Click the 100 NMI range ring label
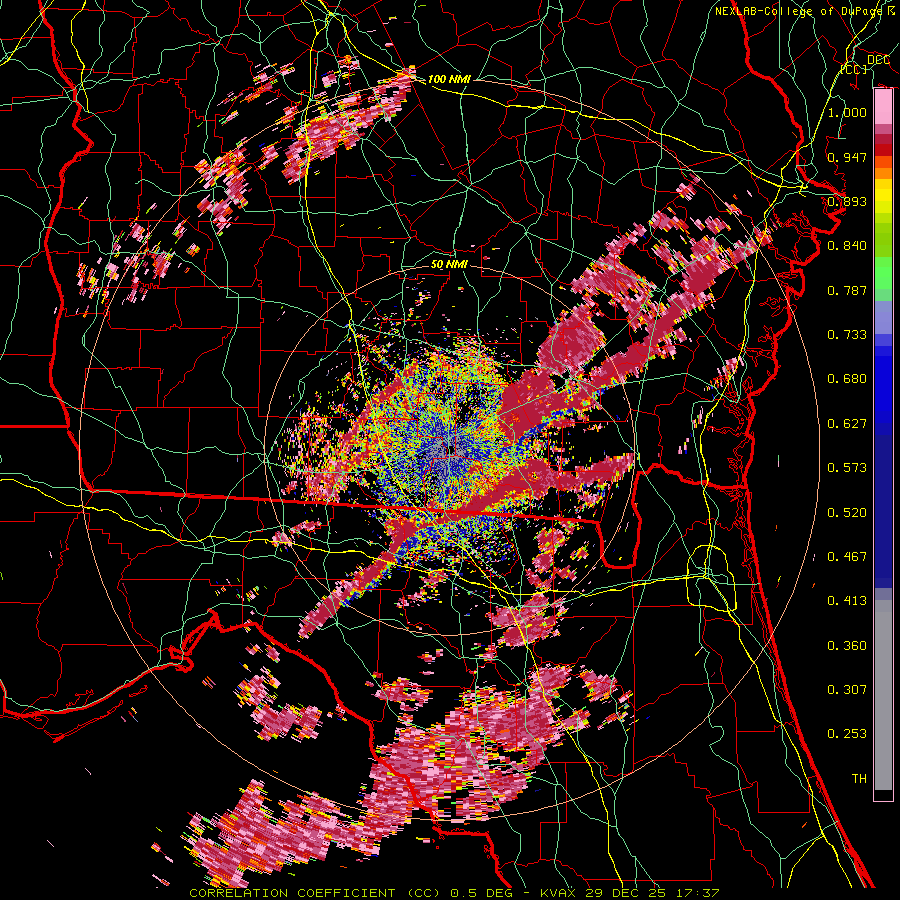Image resolution: width=900 pixels, height=900 pixels. click(449, 79)
